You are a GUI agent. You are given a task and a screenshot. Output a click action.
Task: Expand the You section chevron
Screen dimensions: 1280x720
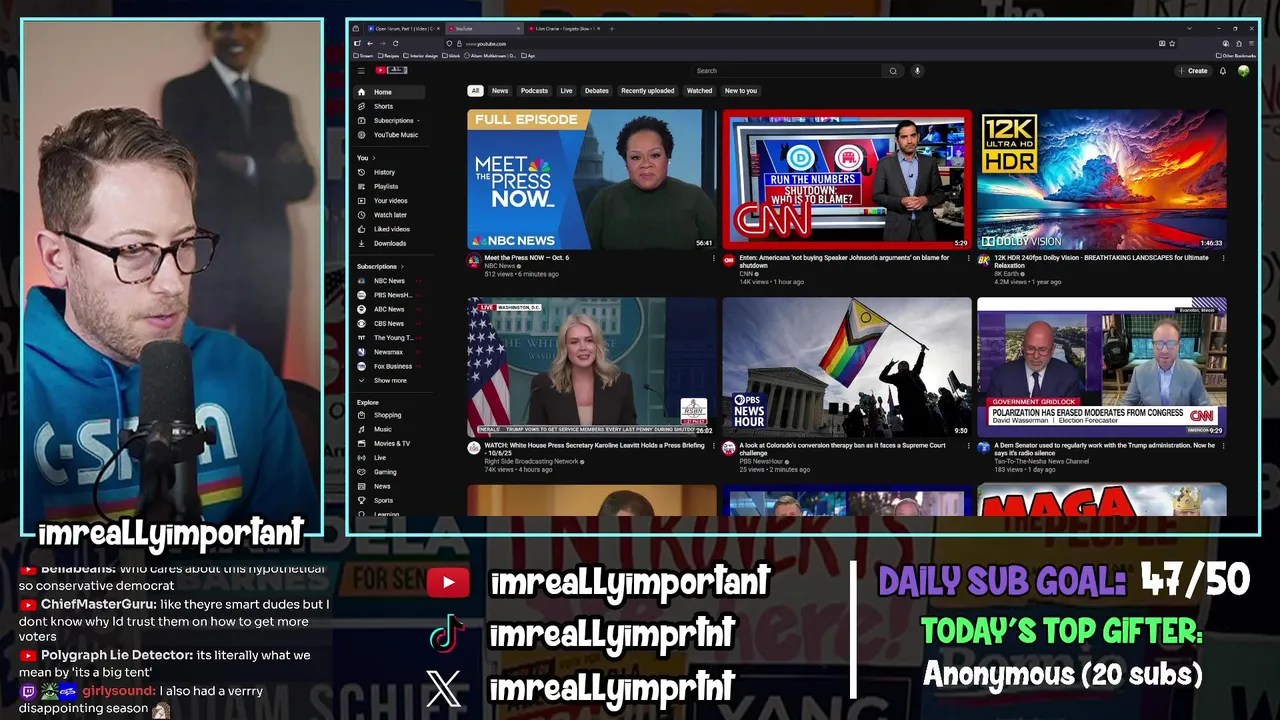click(x=375, y=158)
